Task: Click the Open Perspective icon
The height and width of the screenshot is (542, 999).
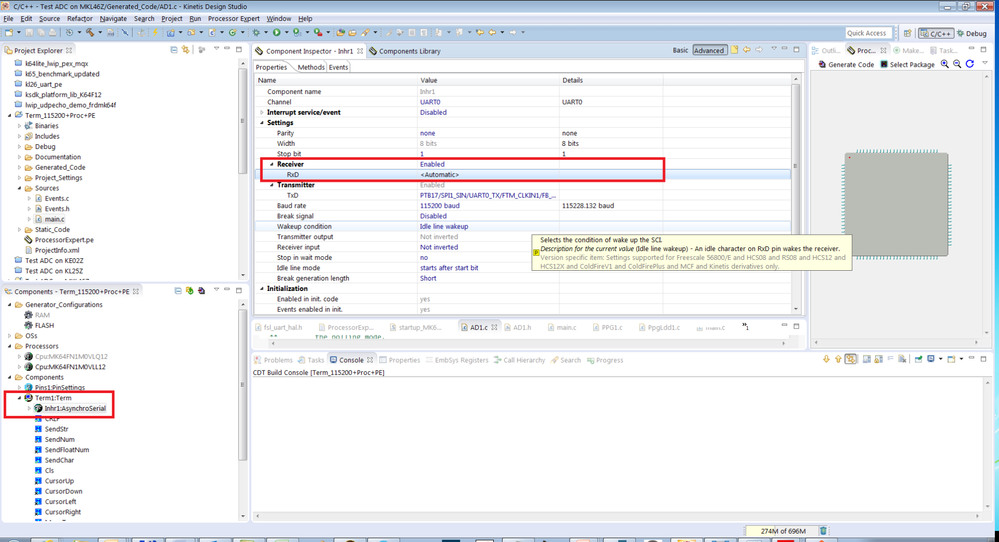Action: coord(907,33)
